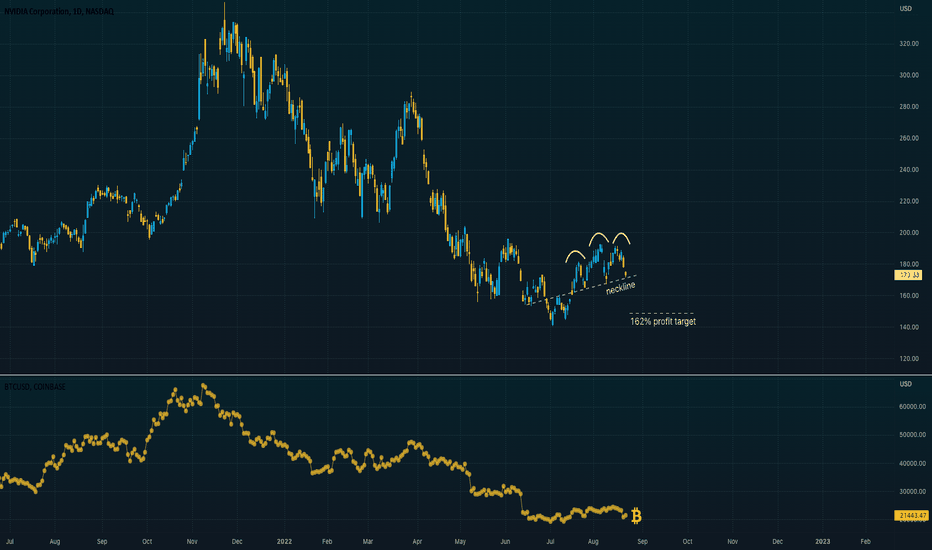Viewport: 932px width, 550px height.
Task: Click the 300.00 price axis label
Action: click(909, 76)
